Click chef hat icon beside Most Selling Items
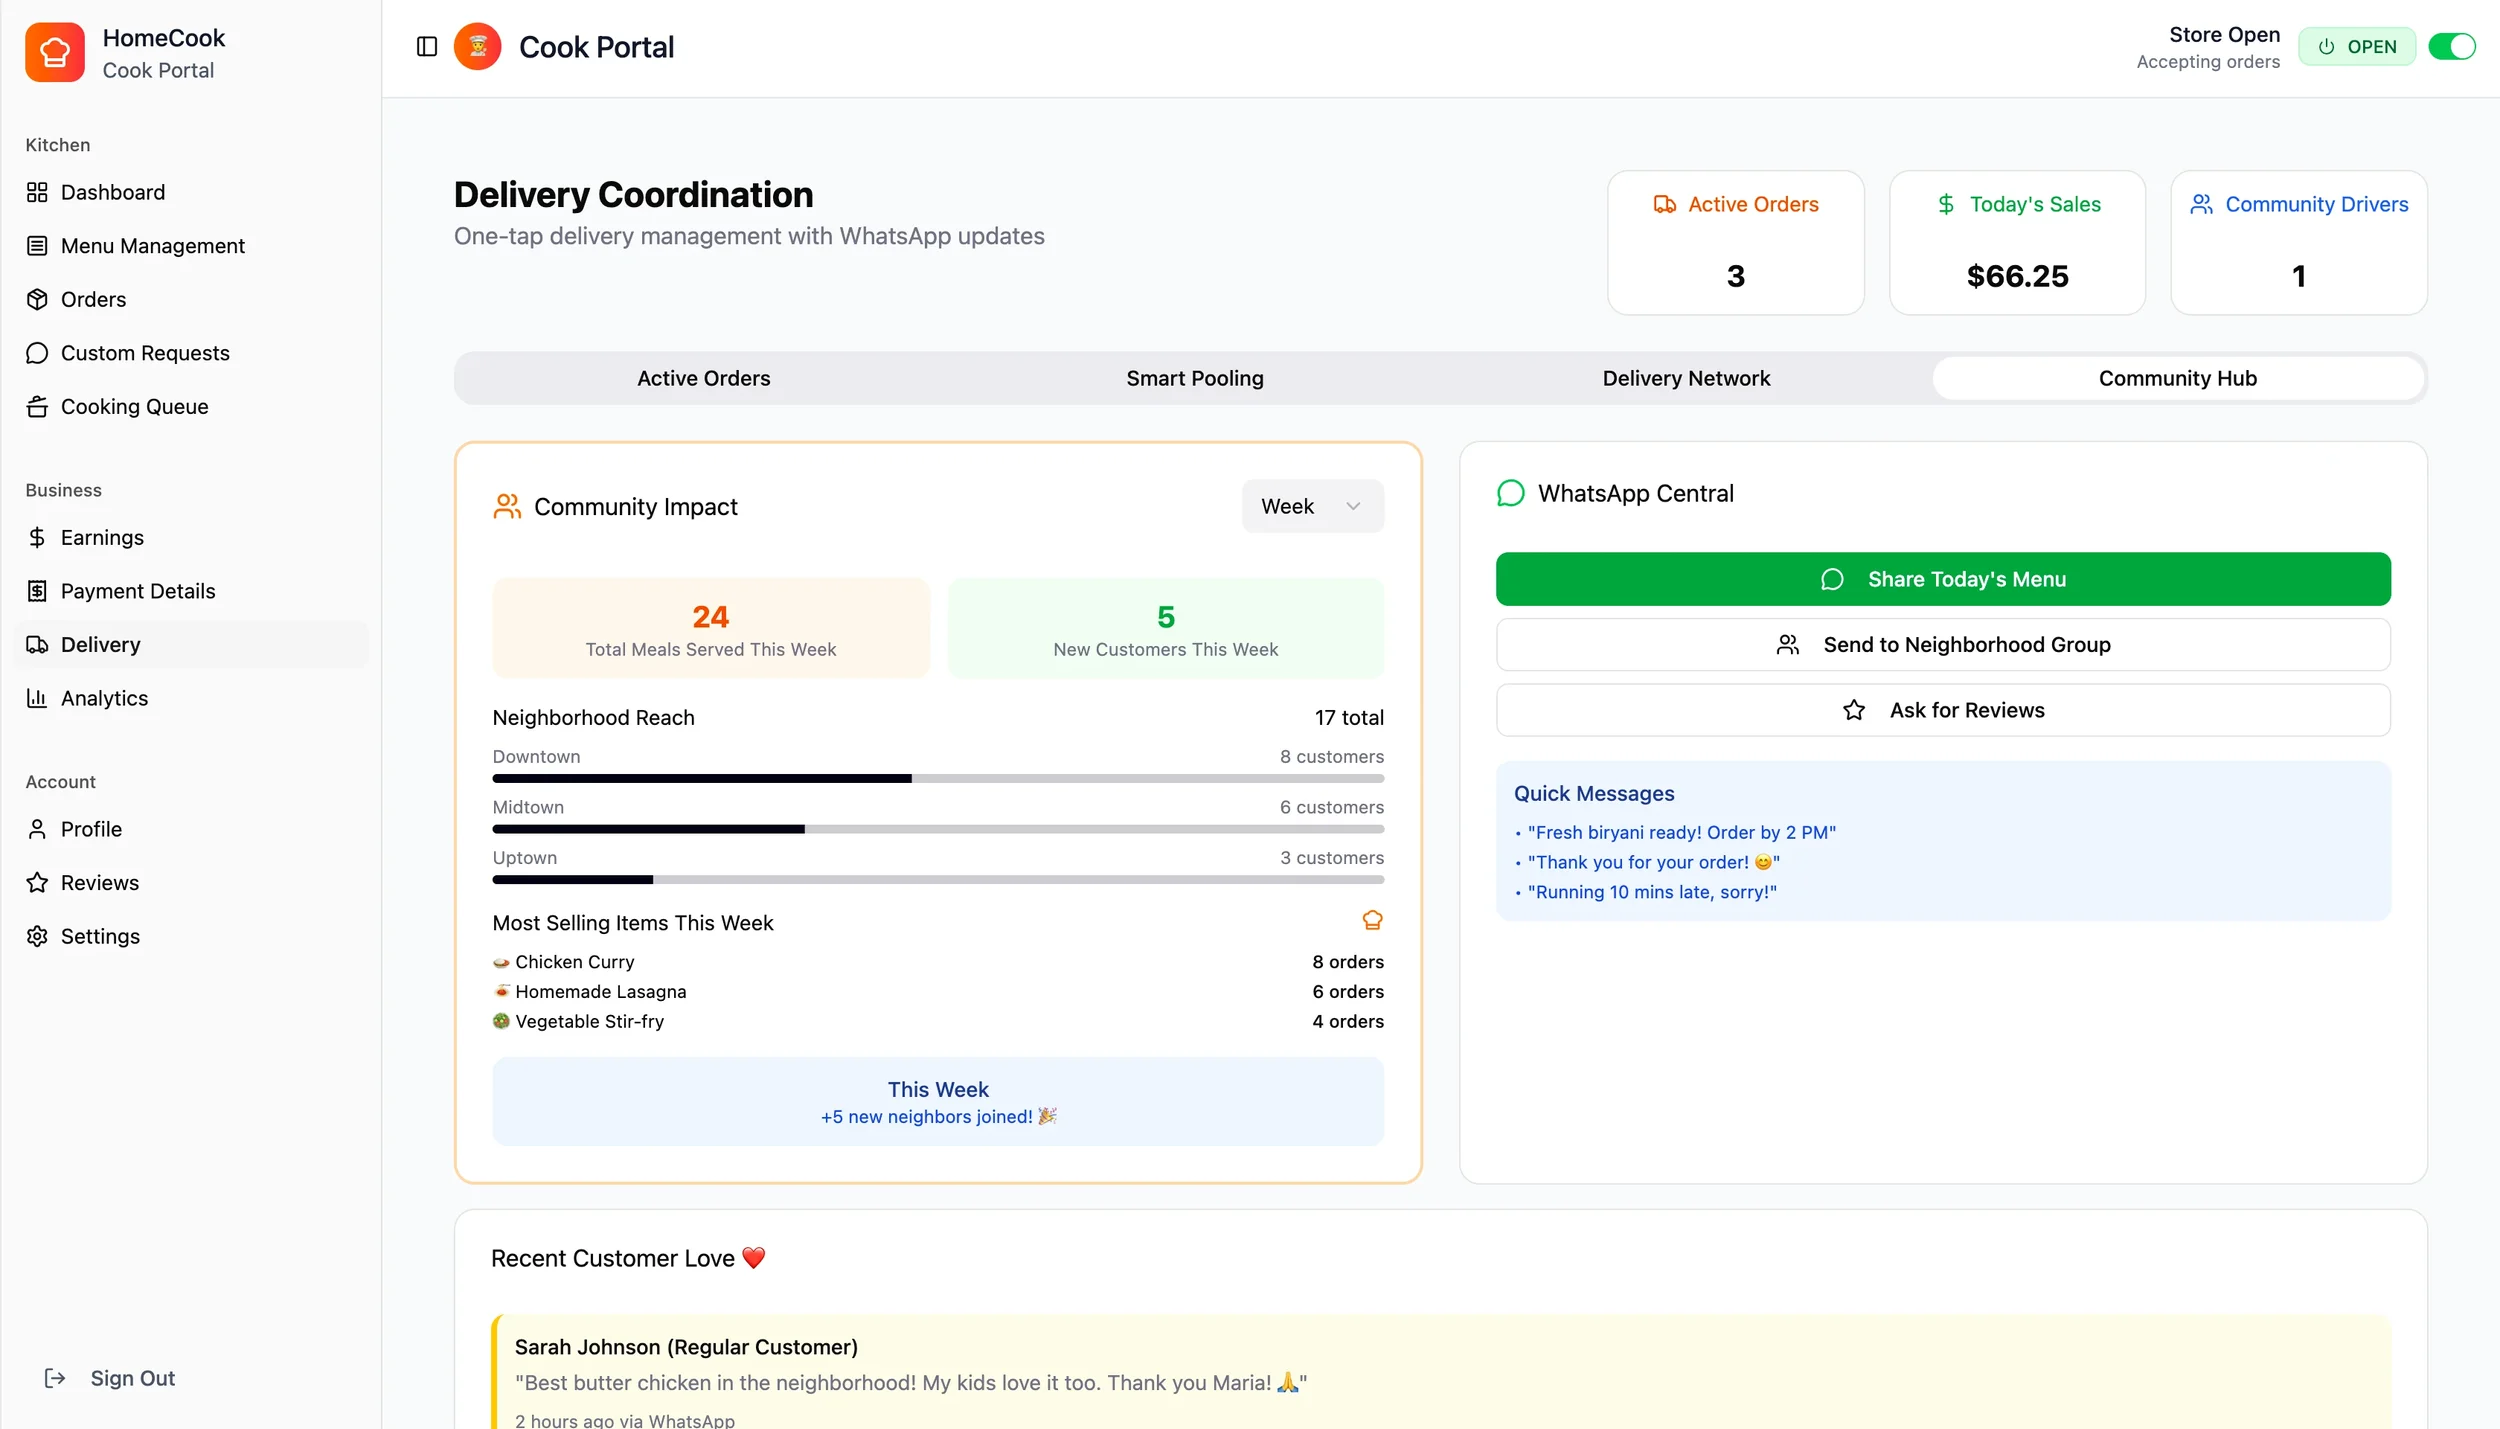The image size is (2500, 1429). click(x=1372, y=920)
